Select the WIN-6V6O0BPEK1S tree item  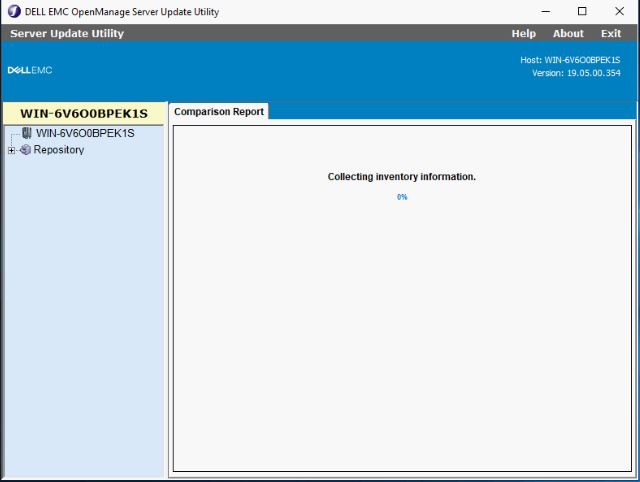point(85,133)
